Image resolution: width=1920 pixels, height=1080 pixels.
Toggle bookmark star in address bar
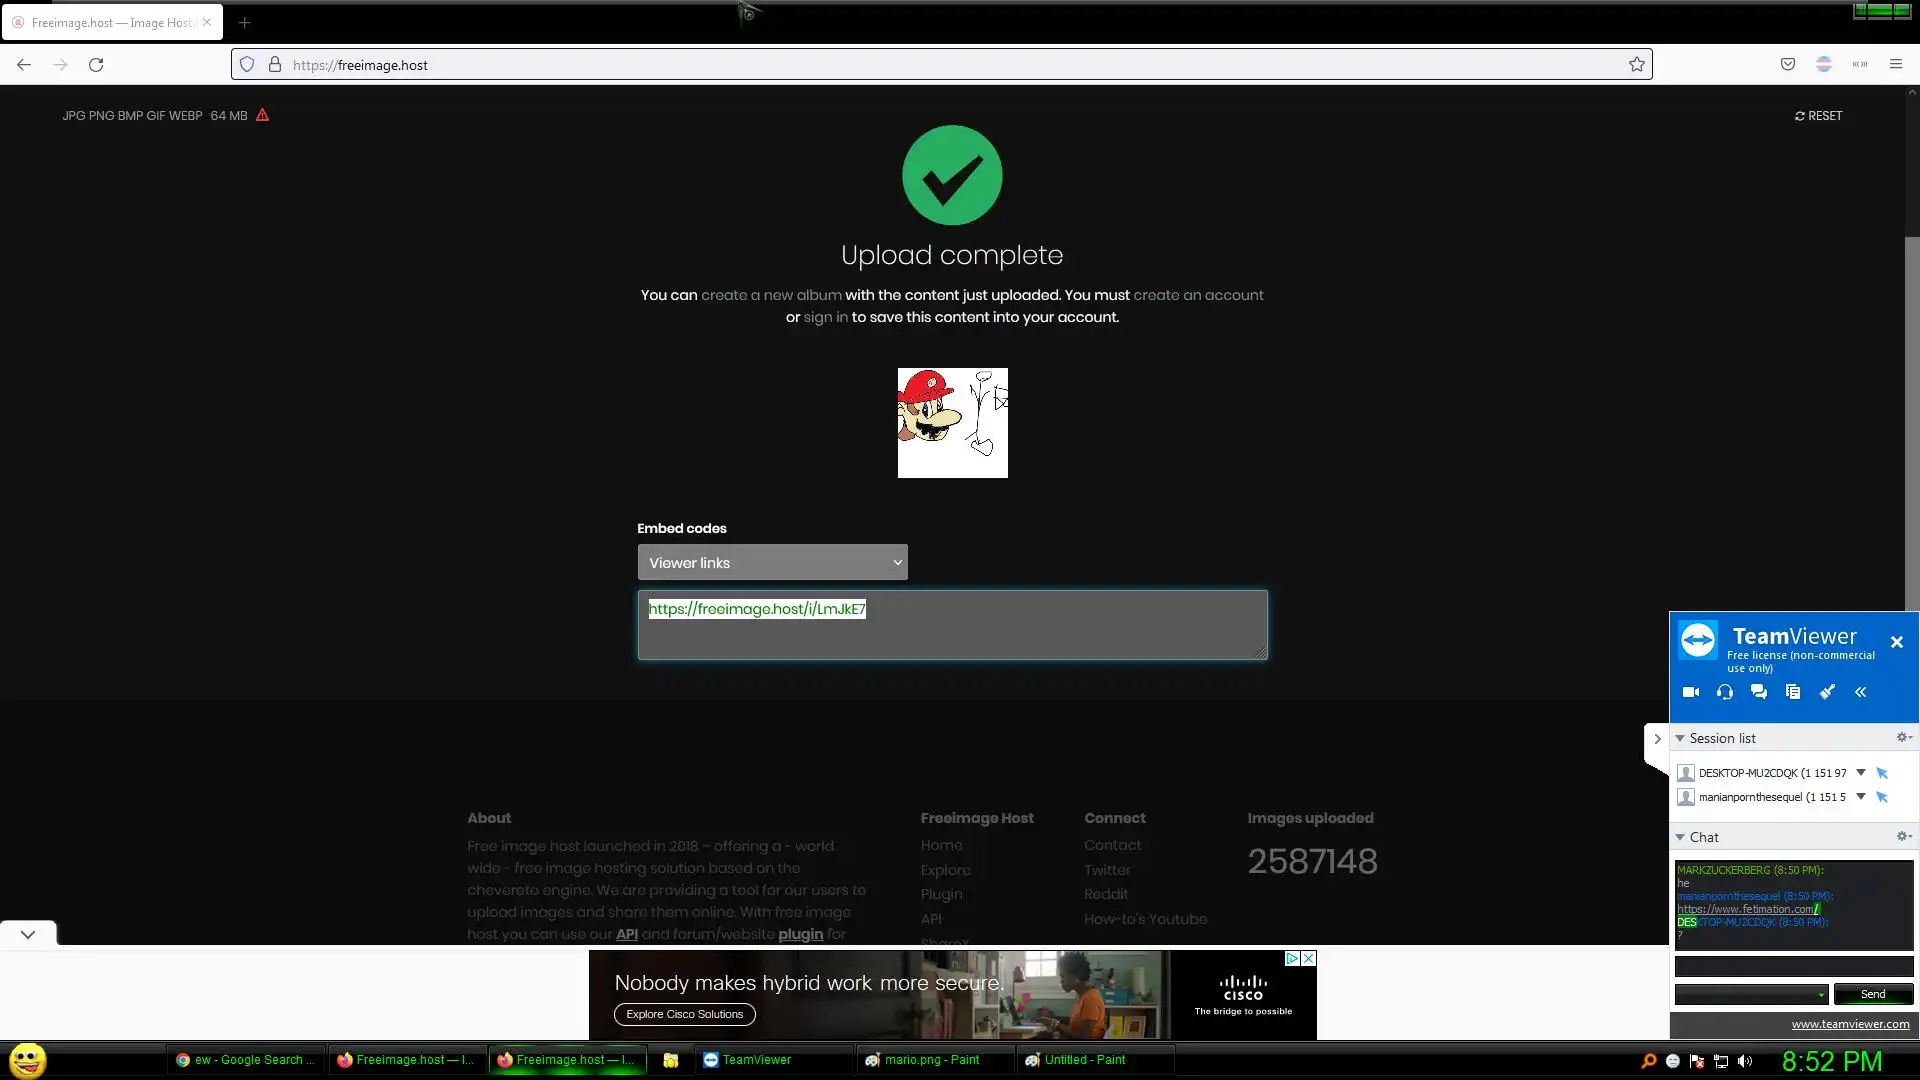point(1637,65)
